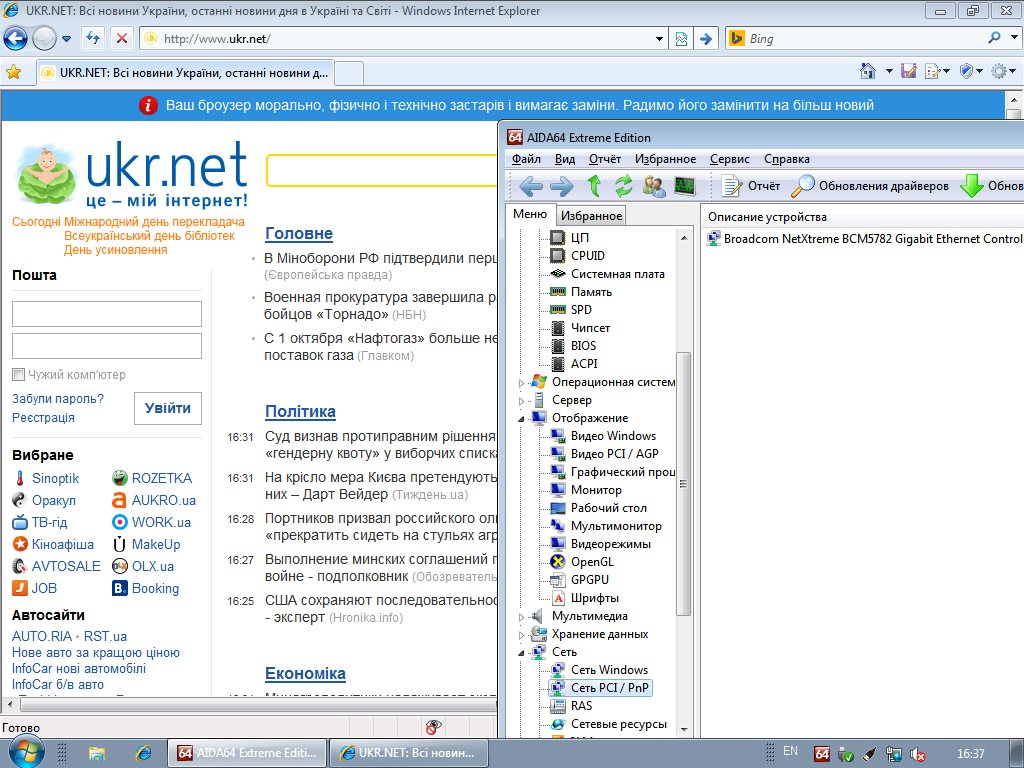Click the AIDA64 back navigation arrow
Screen dimensions: 1024x768
click(530, 186)
